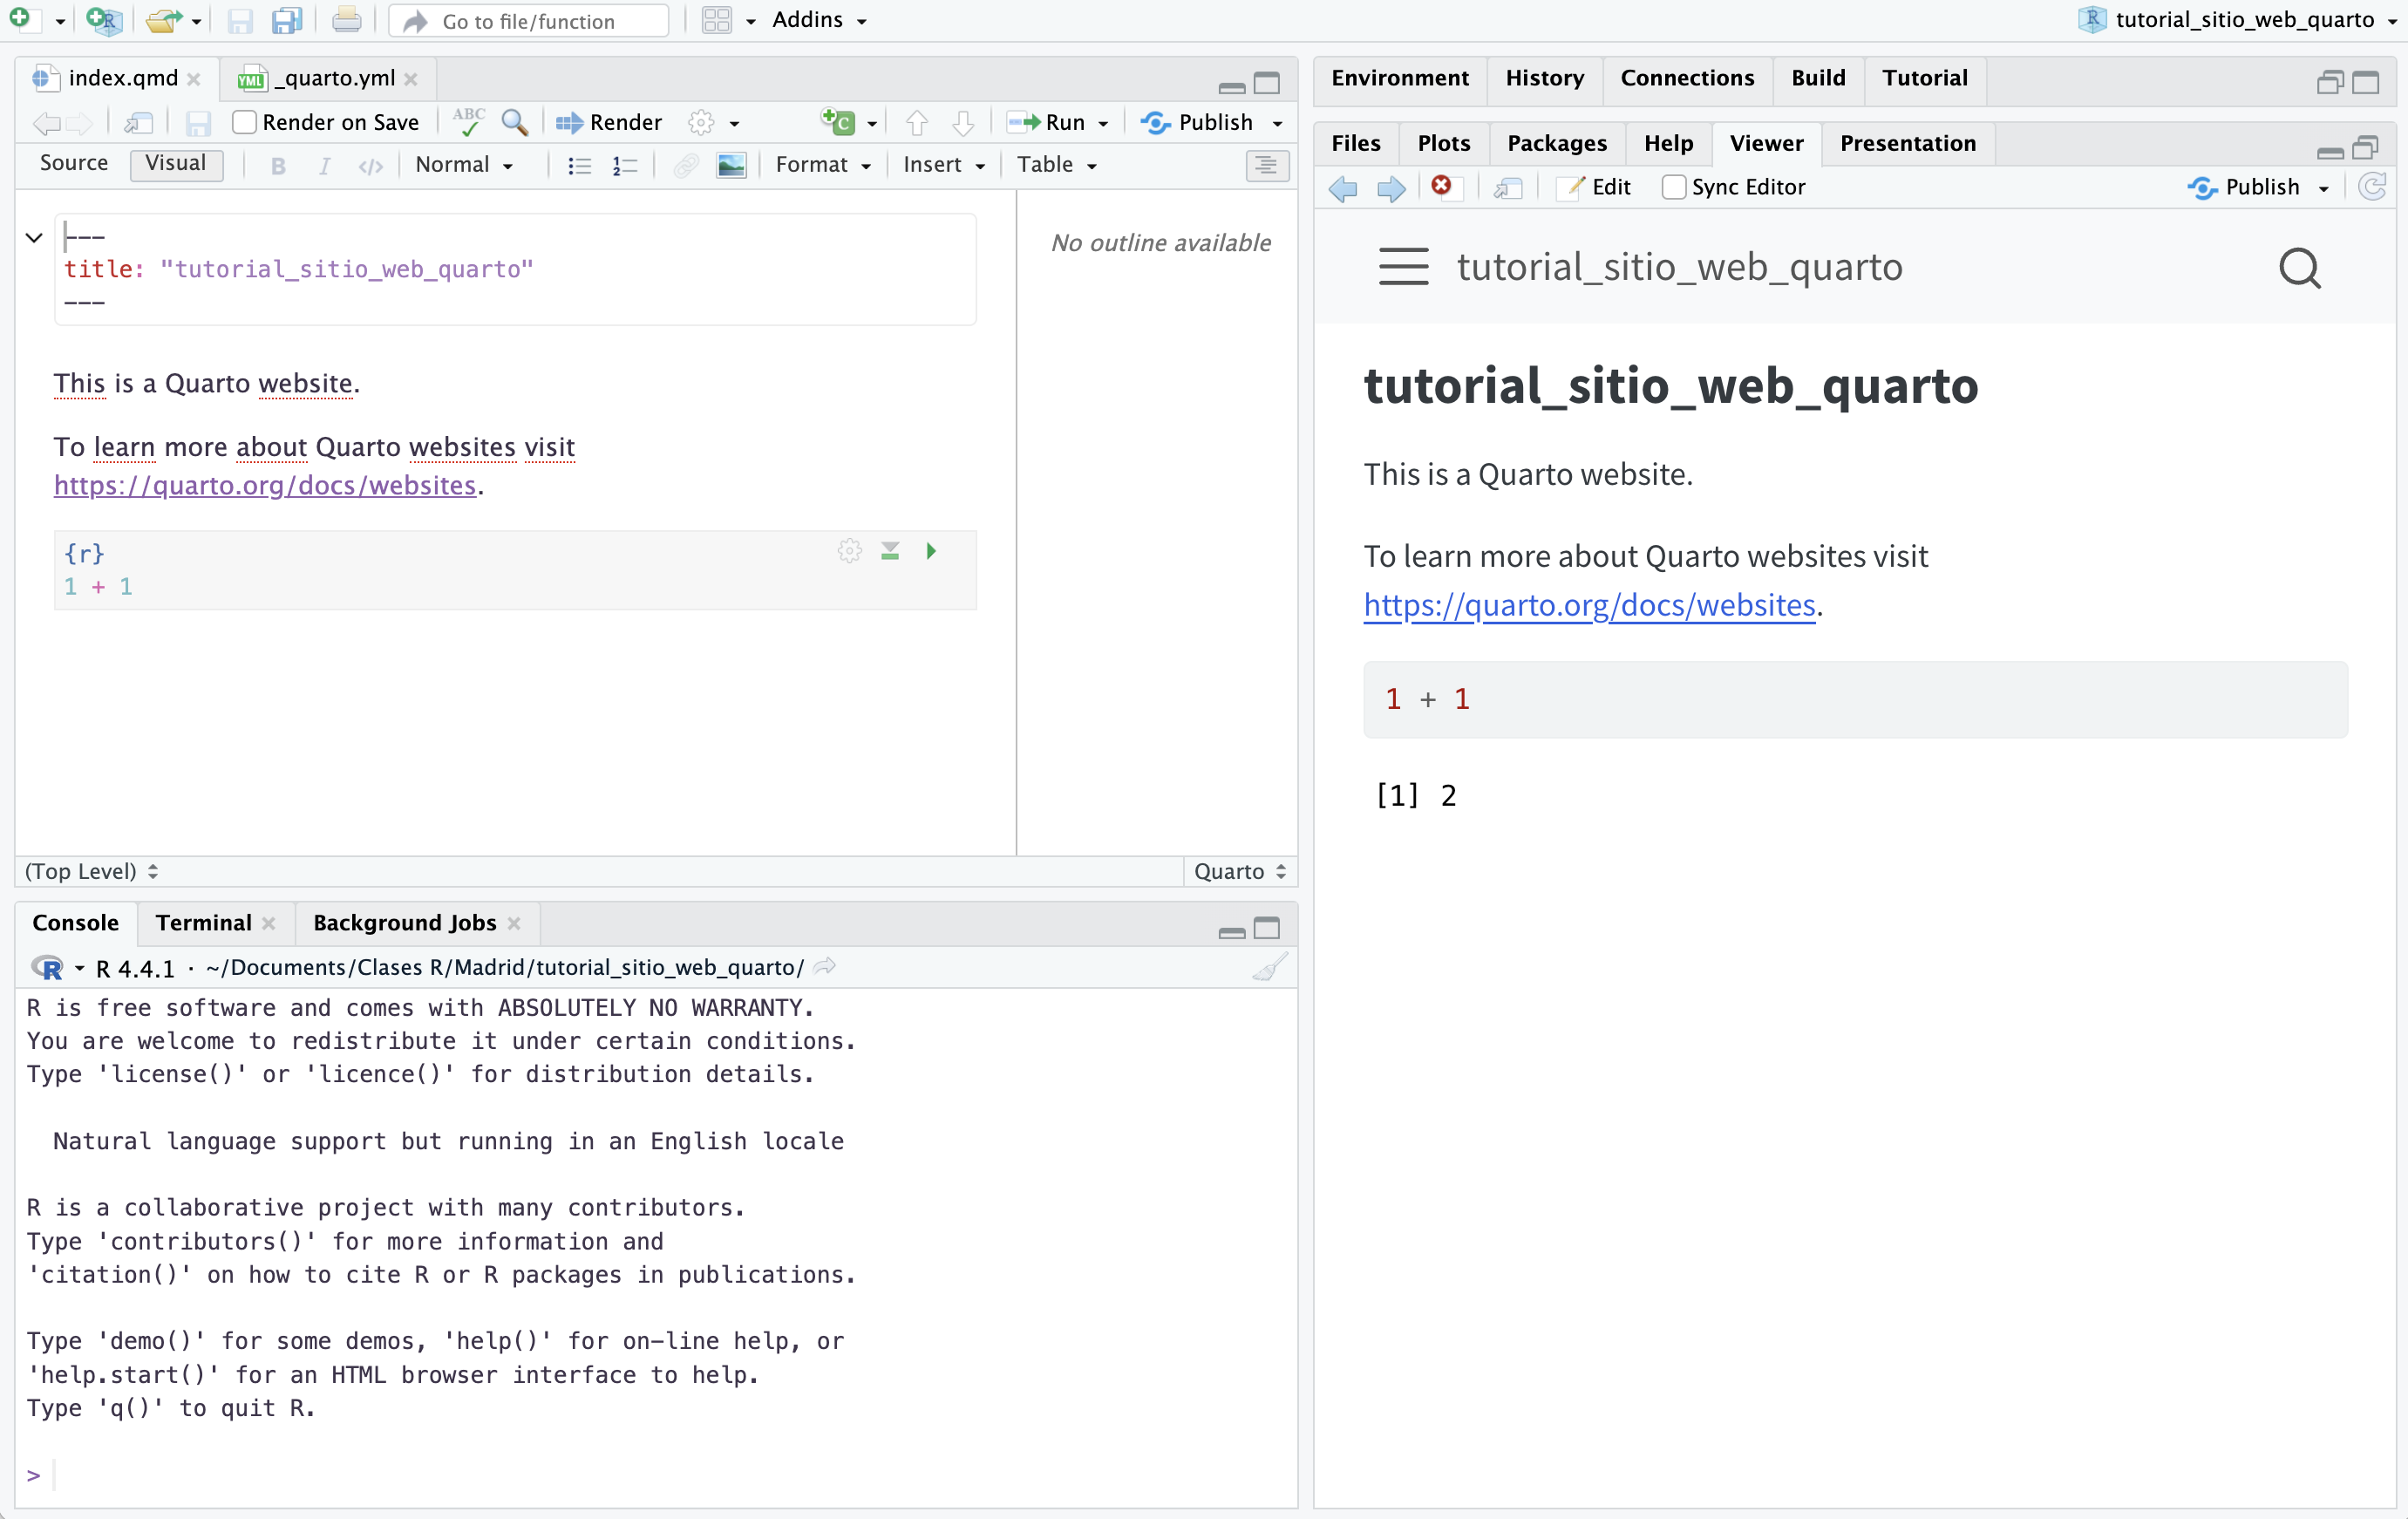Open the Background Jobs tab
The width and height of the screenshot is (2408, 1519).
[x=404, y=923]
